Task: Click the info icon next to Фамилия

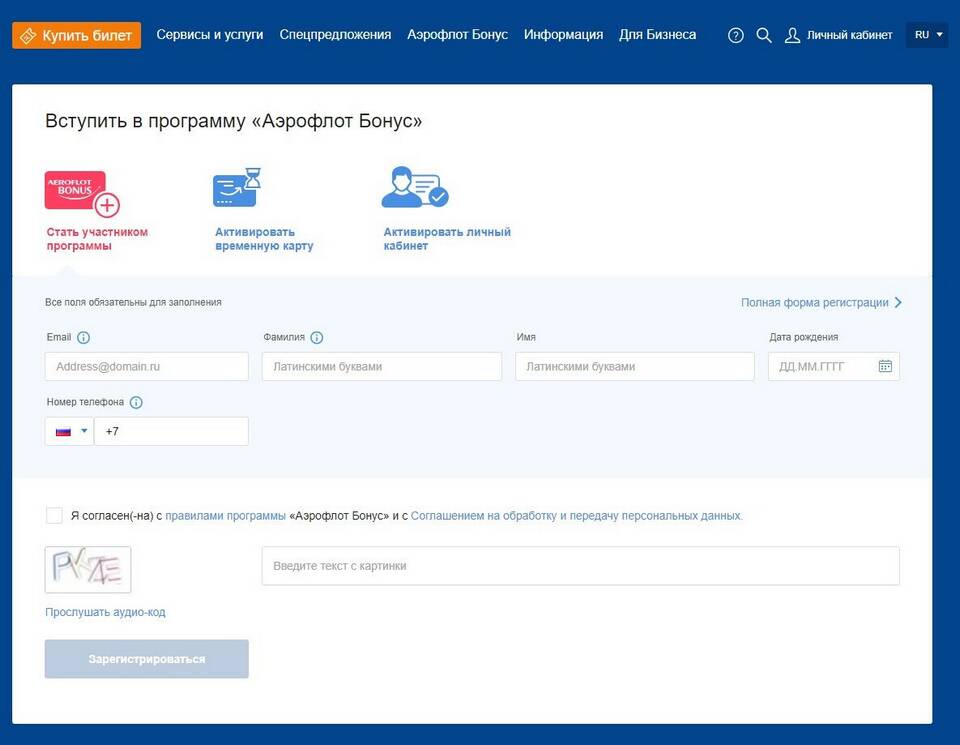Action: coord(317,338)
